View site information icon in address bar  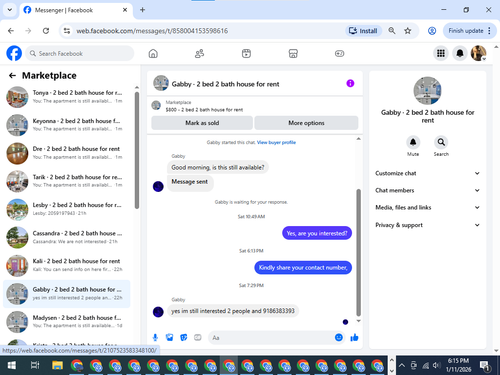pos(67,31)
